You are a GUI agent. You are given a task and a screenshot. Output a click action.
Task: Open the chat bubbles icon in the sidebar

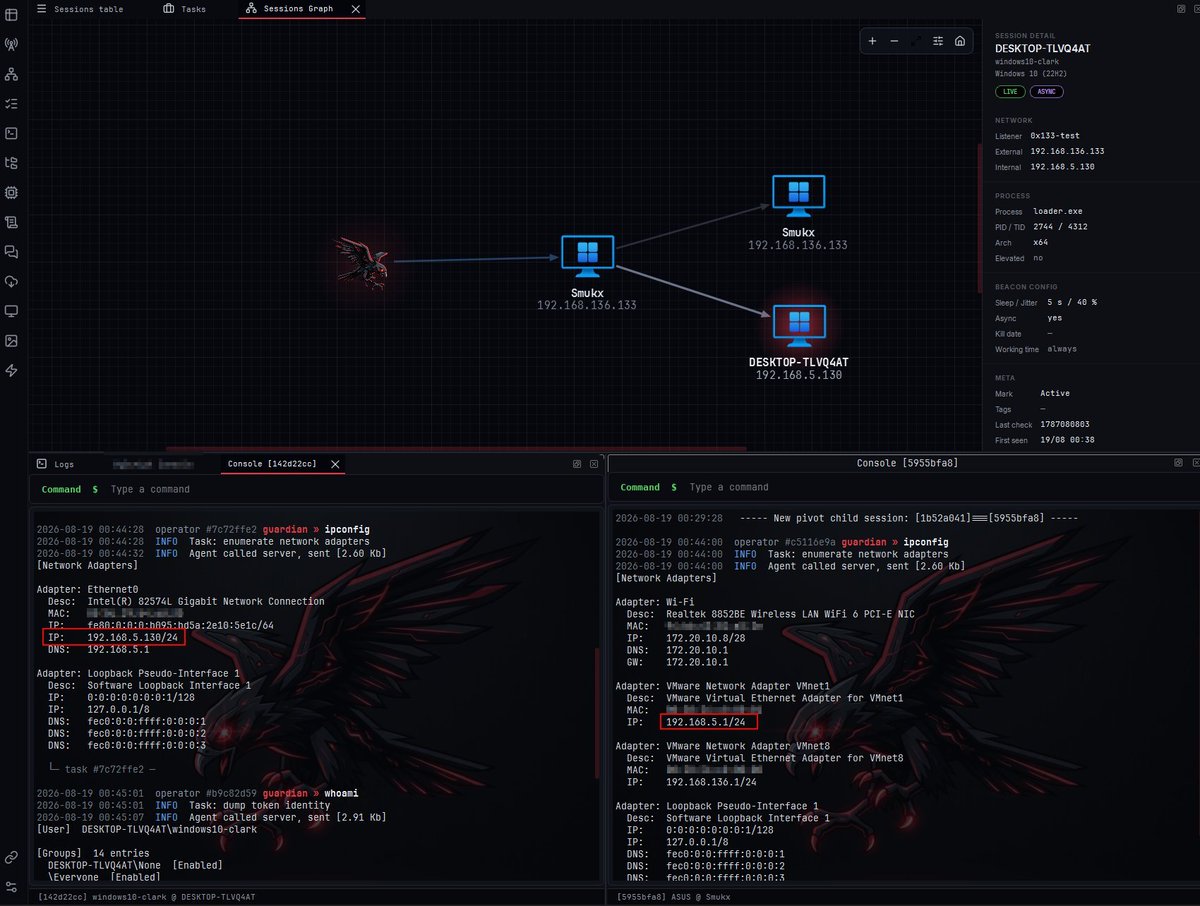12,251
